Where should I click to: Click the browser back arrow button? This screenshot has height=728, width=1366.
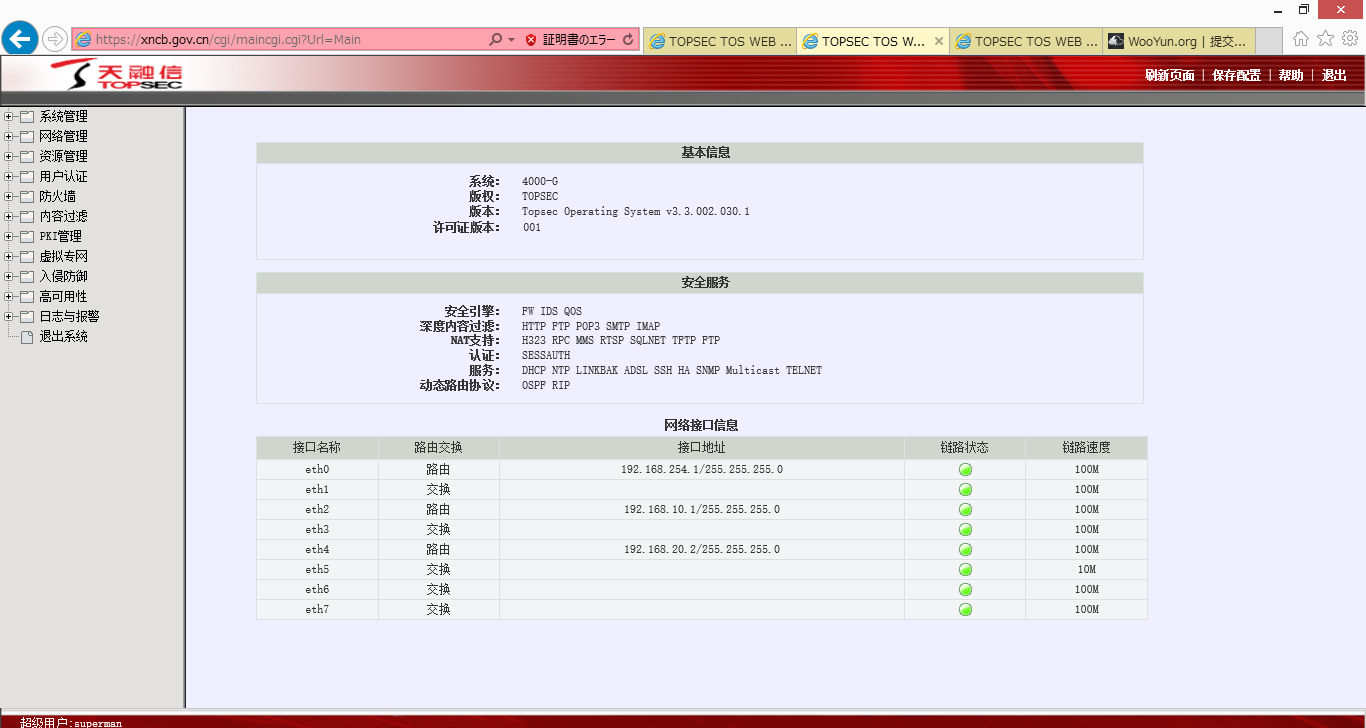[x=20, y=39]
